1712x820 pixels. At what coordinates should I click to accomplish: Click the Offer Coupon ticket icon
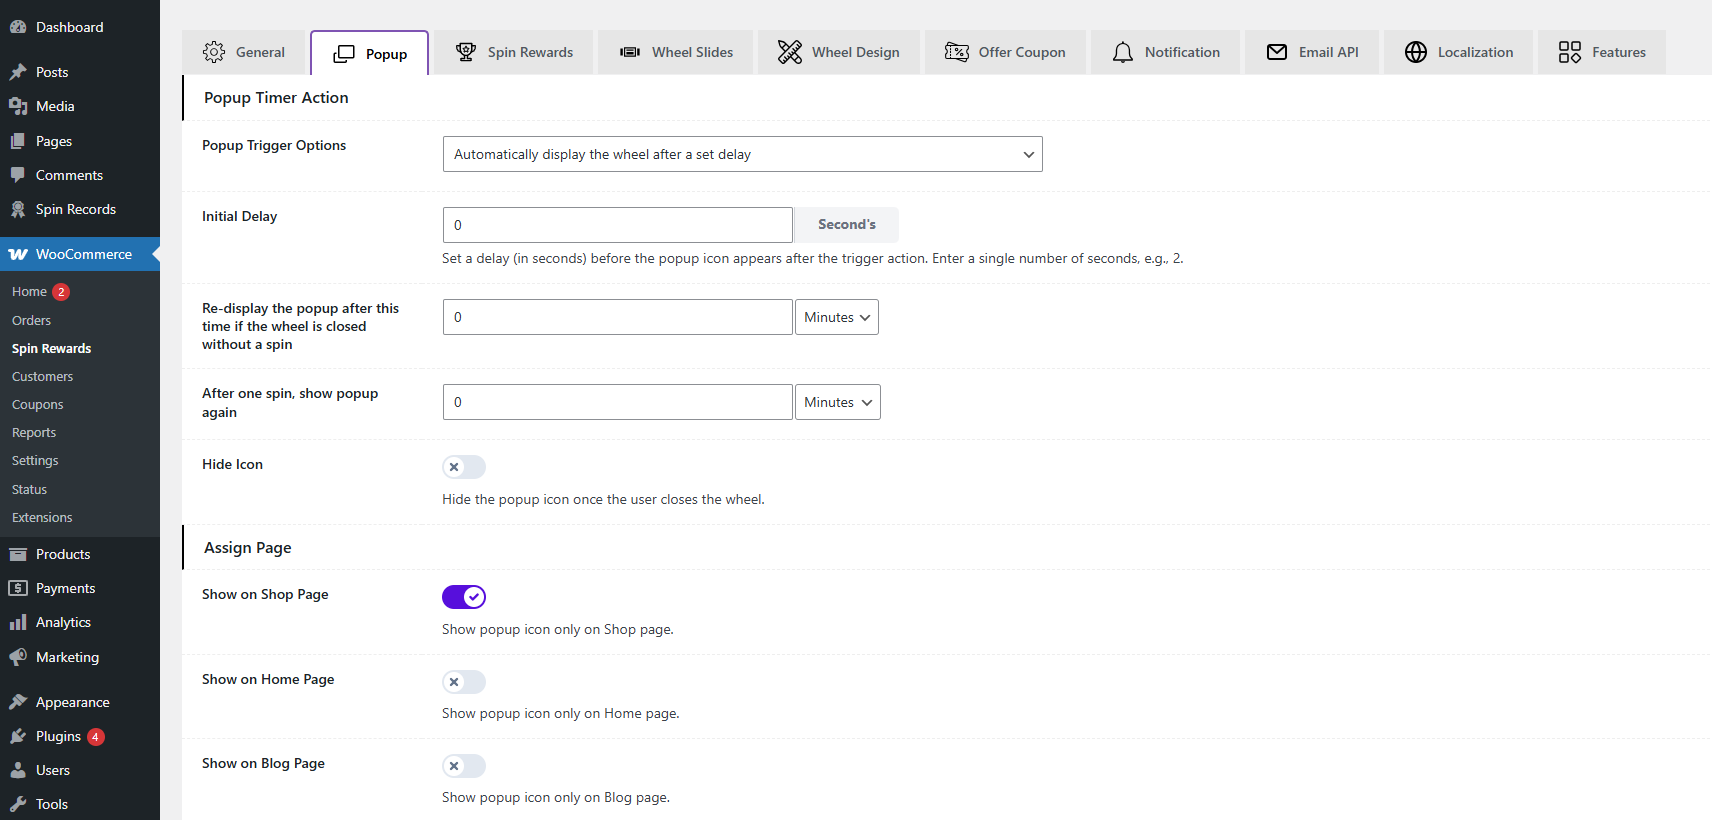click(956, 52)
